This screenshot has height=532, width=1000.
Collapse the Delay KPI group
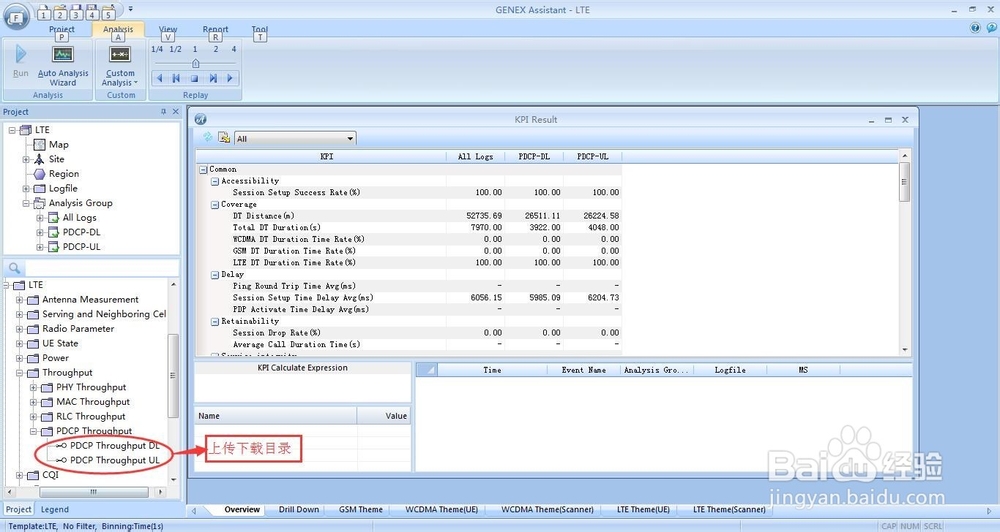[x=215, y=275]
